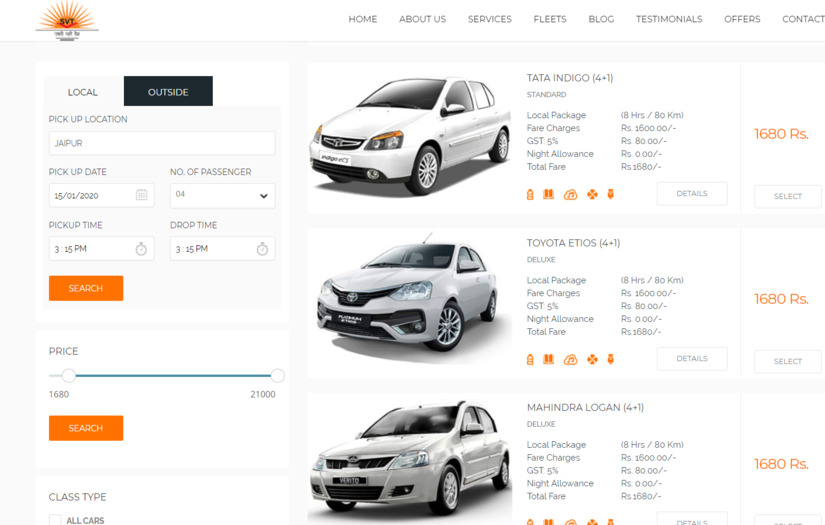This screenshot has width=825, height=525.
Task: Click the fan icon for Toyota Etios
Action: [592, 360]
